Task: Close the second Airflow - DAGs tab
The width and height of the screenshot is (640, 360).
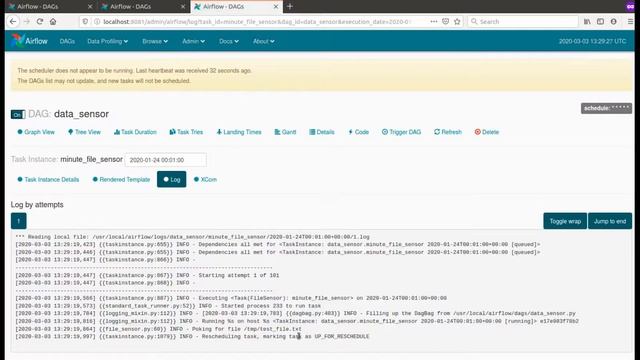Action: pyautogui.click(x=183, y=7)
